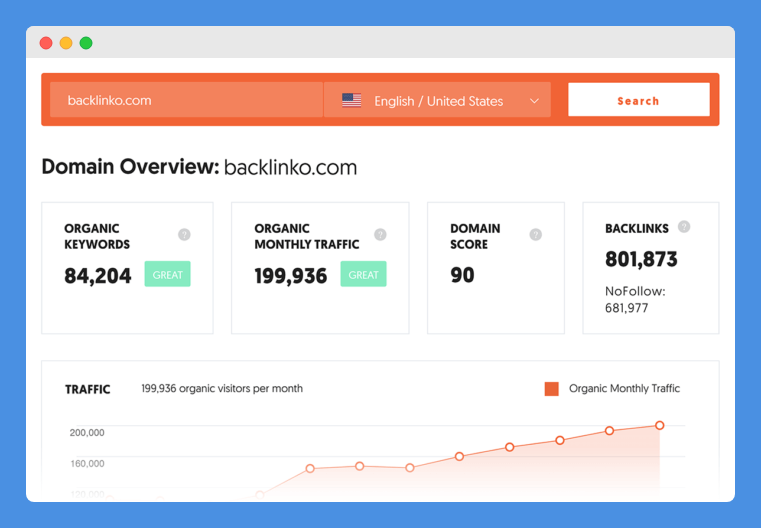Select the 801,873 backlinks value

(641, 259)
